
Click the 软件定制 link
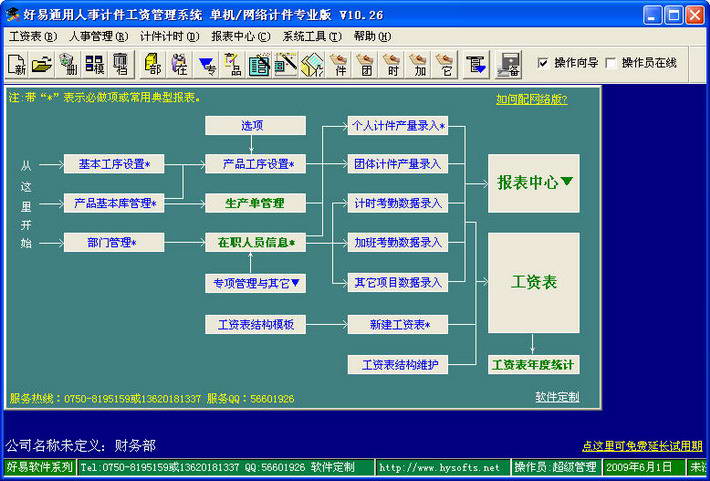click(557, 397)
